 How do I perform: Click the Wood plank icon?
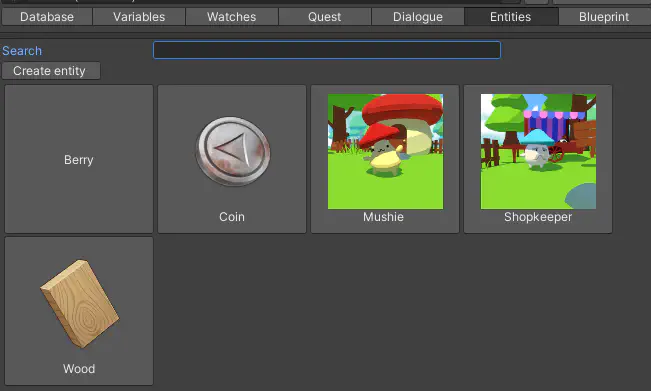[x=79, y=303]
